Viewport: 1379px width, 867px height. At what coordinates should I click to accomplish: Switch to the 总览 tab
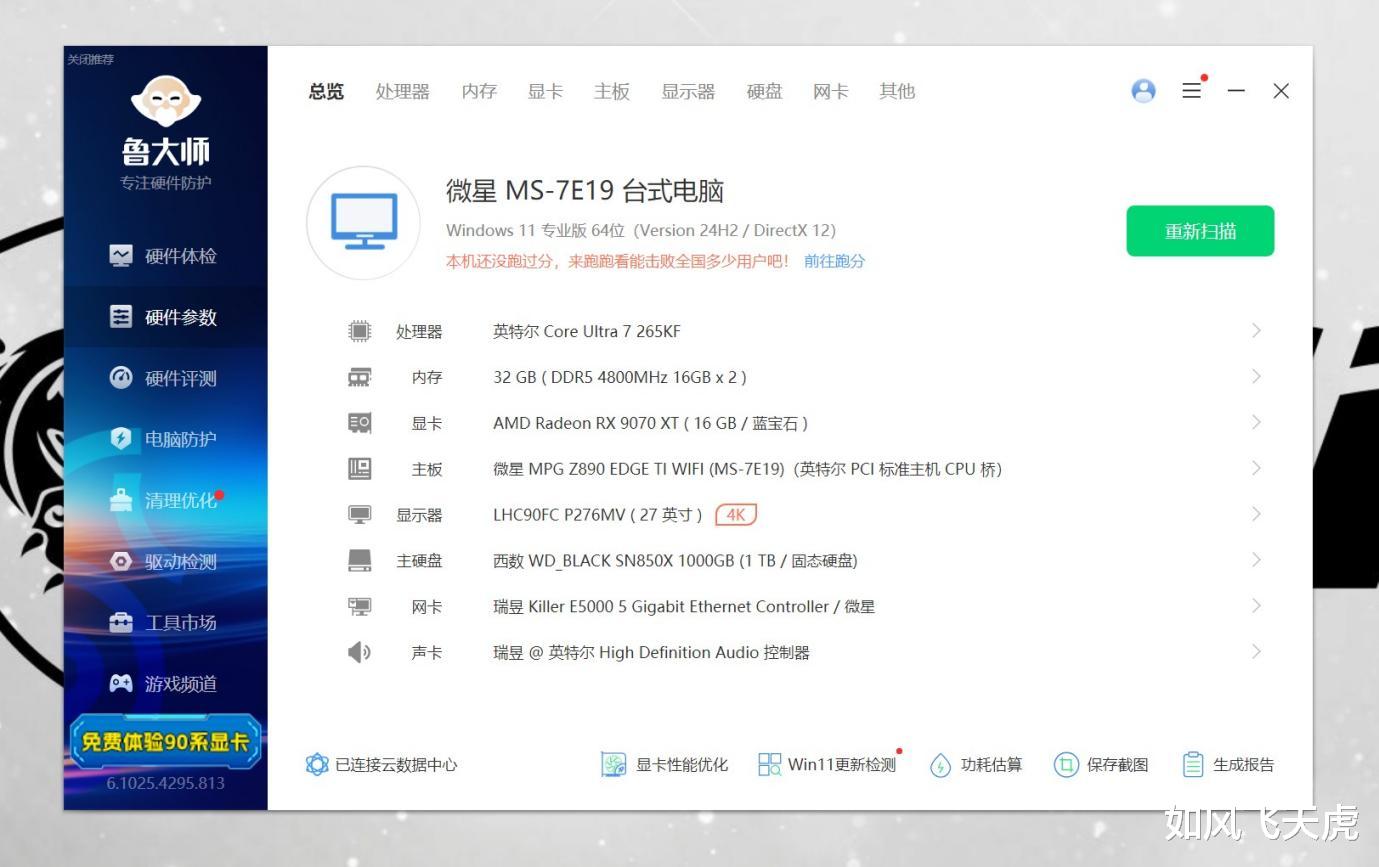tap(326, 91)
